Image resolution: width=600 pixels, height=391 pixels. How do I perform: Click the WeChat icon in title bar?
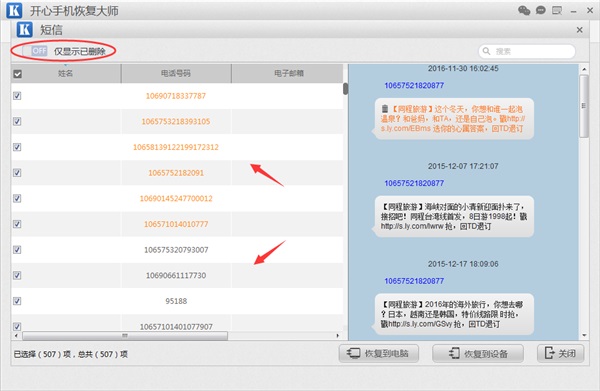[x=524, y=10]
